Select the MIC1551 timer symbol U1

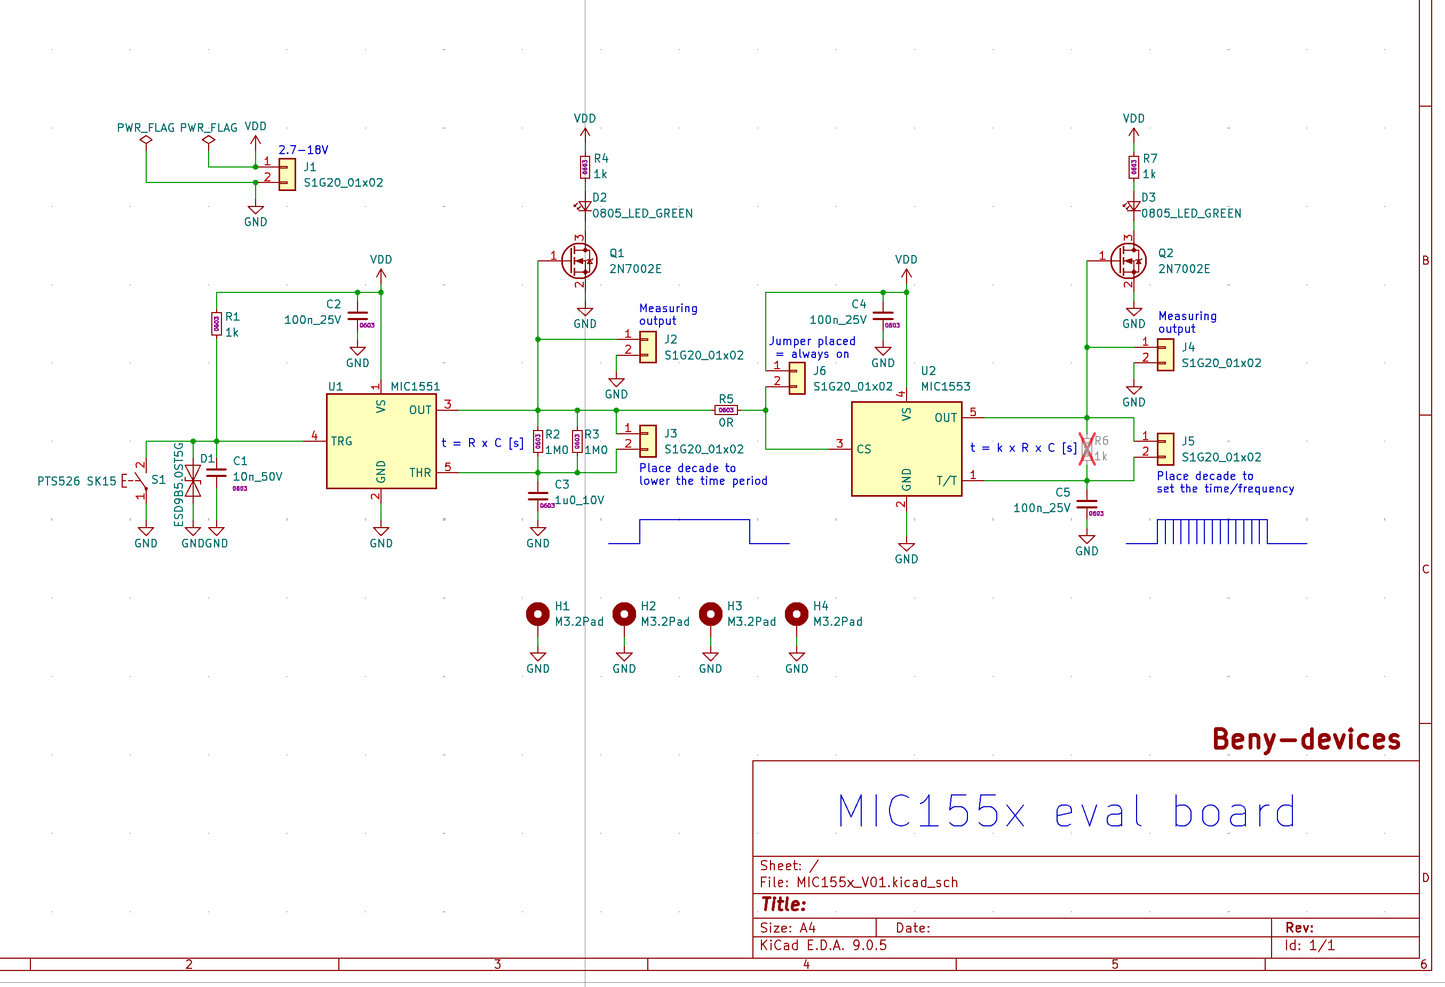point(380,441)
